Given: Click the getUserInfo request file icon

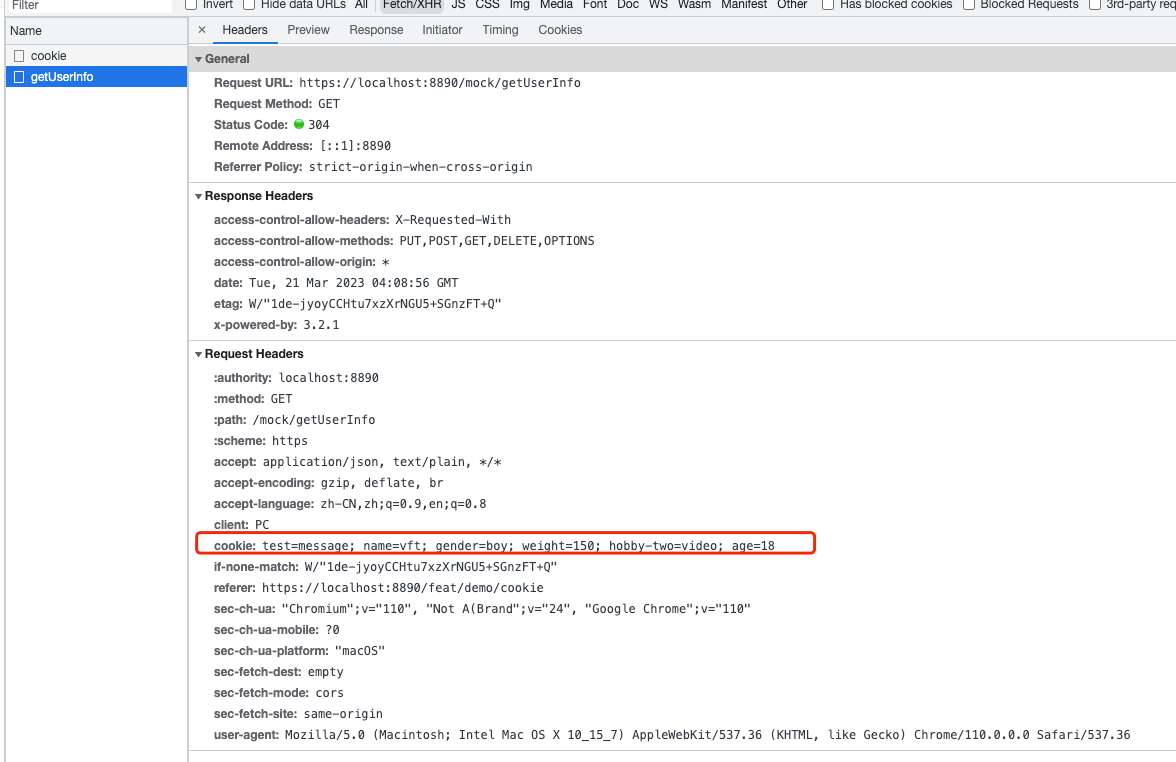Looking at the screenshot, I should click(20, 76).
